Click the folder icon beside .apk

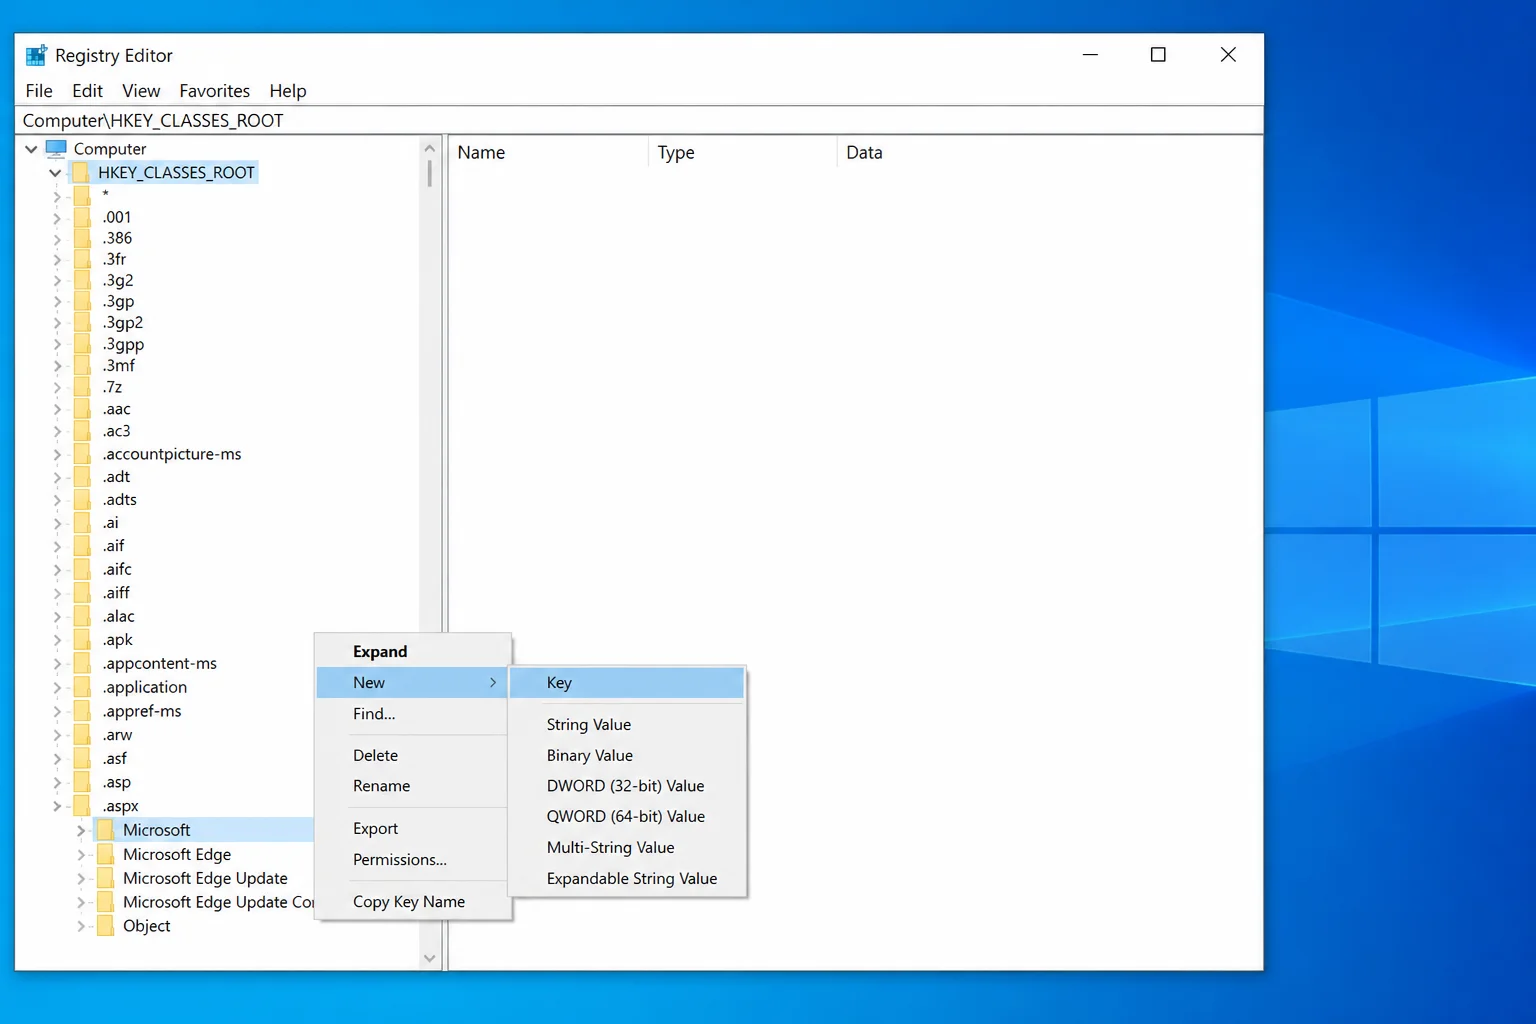(82, 640)
